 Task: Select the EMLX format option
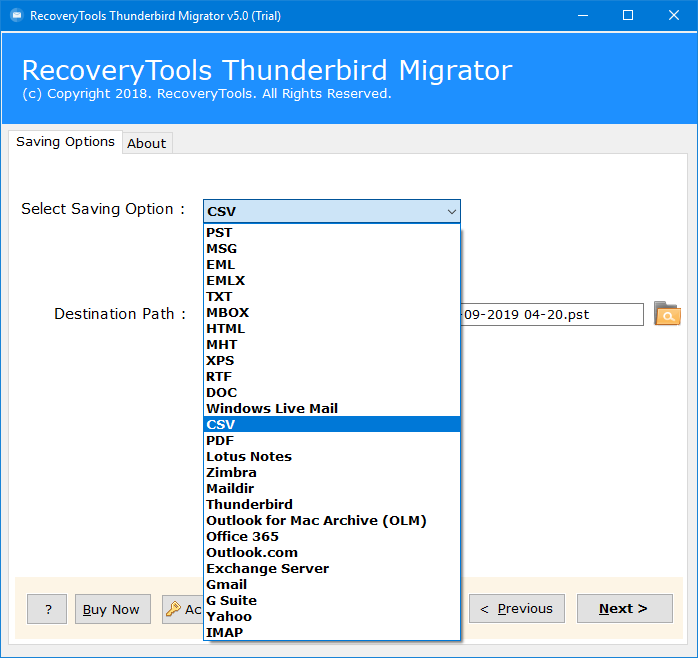pyautogui.click(x=332, y=280)
